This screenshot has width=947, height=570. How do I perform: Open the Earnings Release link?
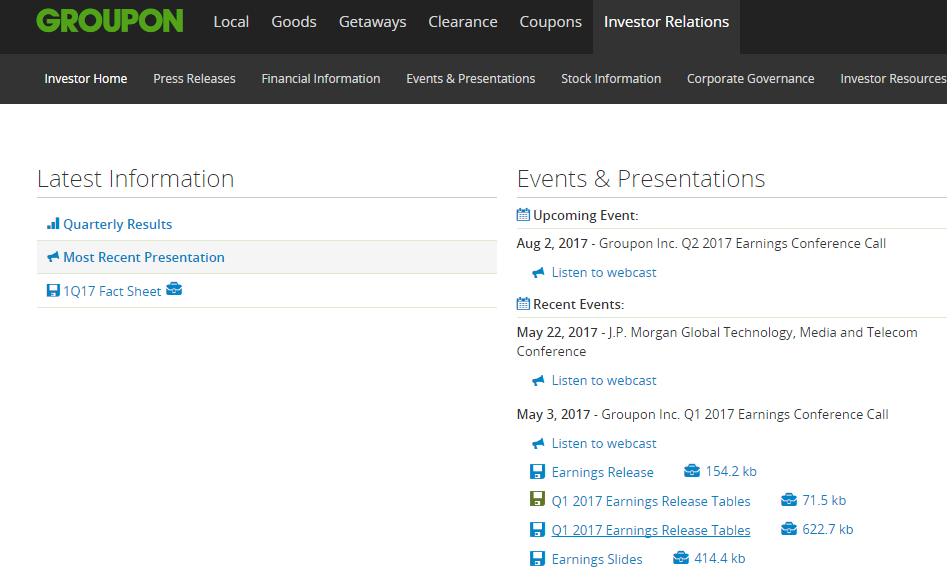click(x=602, y=472)
